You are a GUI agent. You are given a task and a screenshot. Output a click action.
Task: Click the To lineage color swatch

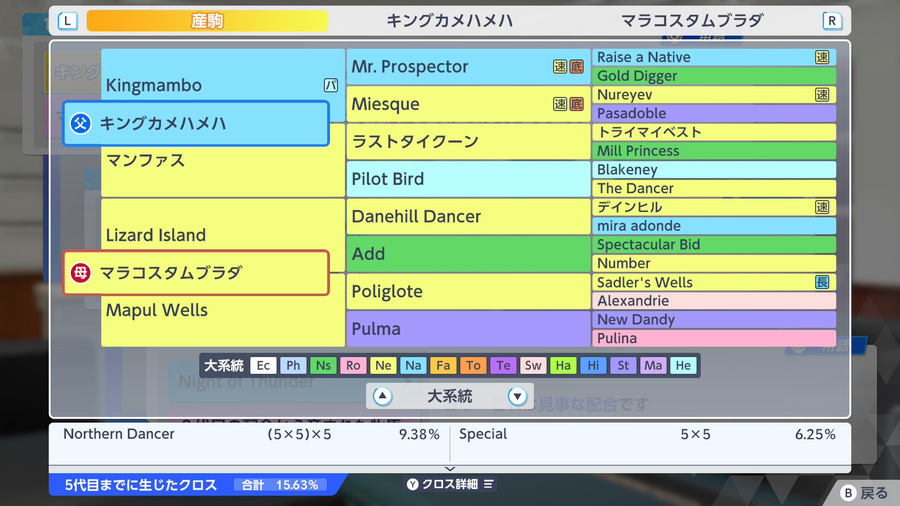coord(473,365)
